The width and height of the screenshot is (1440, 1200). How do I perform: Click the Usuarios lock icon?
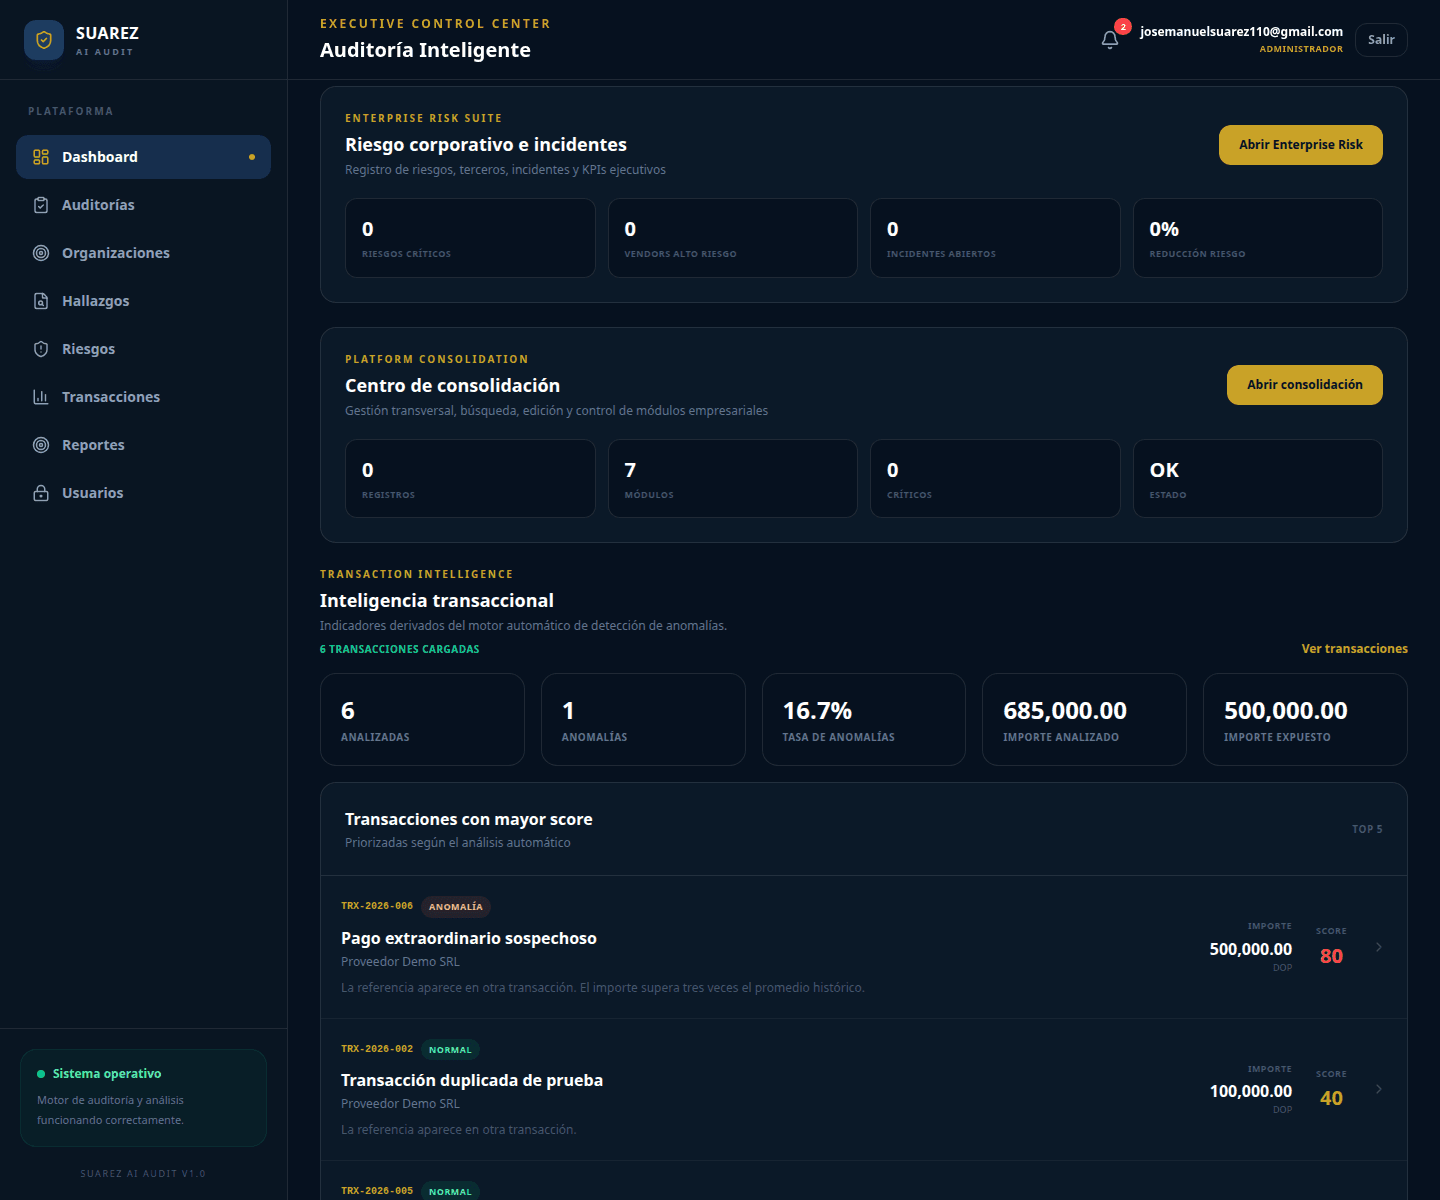[41, 493]
